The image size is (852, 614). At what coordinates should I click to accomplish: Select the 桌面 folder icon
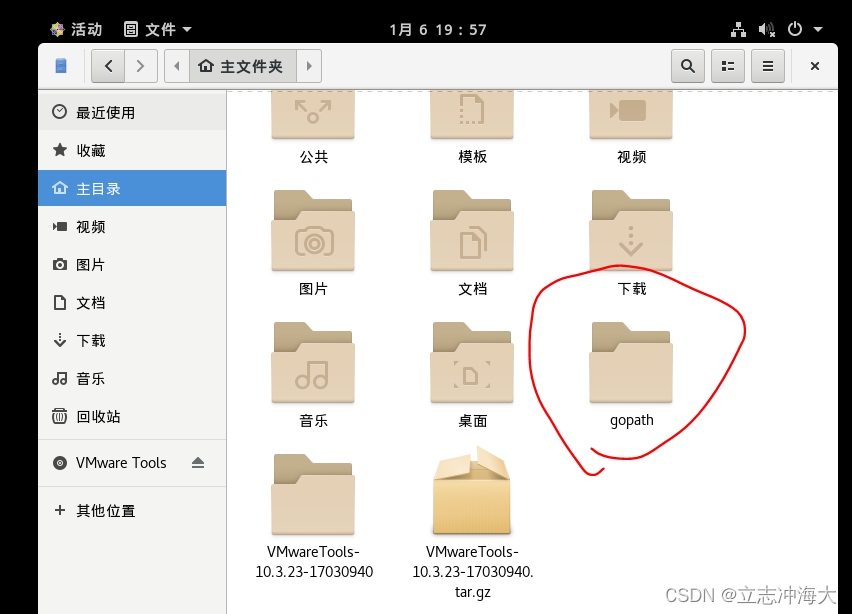[x=472, y=362]
